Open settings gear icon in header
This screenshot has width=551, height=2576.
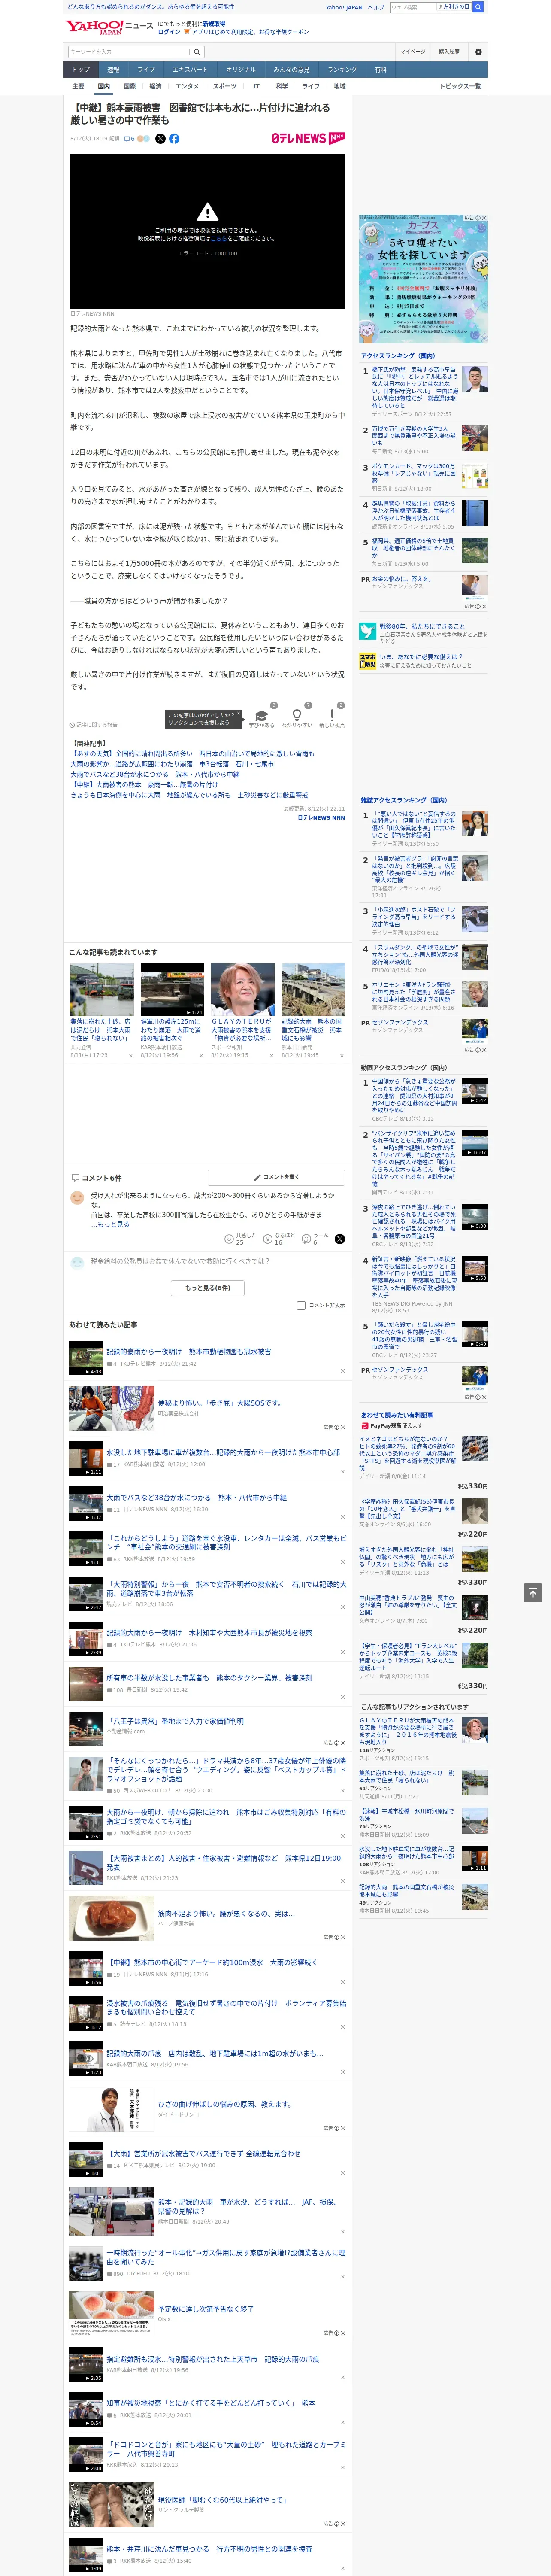478,51
